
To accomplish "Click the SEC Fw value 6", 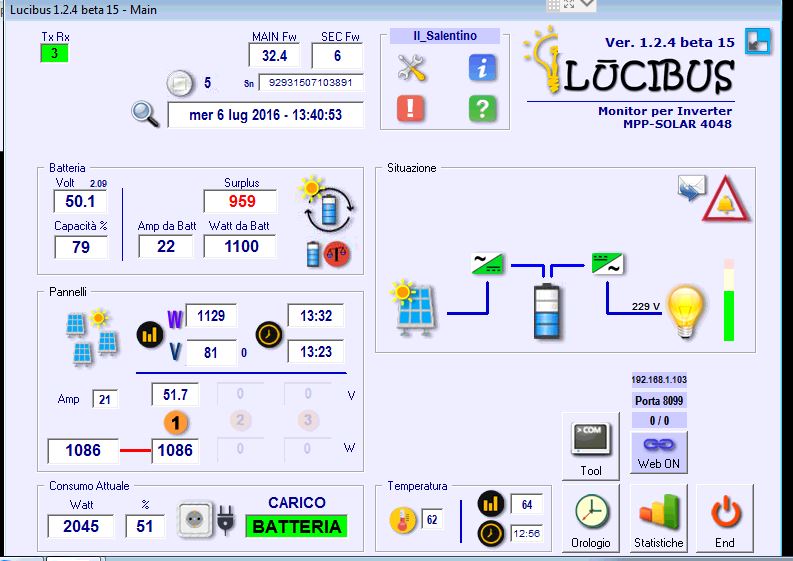I will coord(337,56).
